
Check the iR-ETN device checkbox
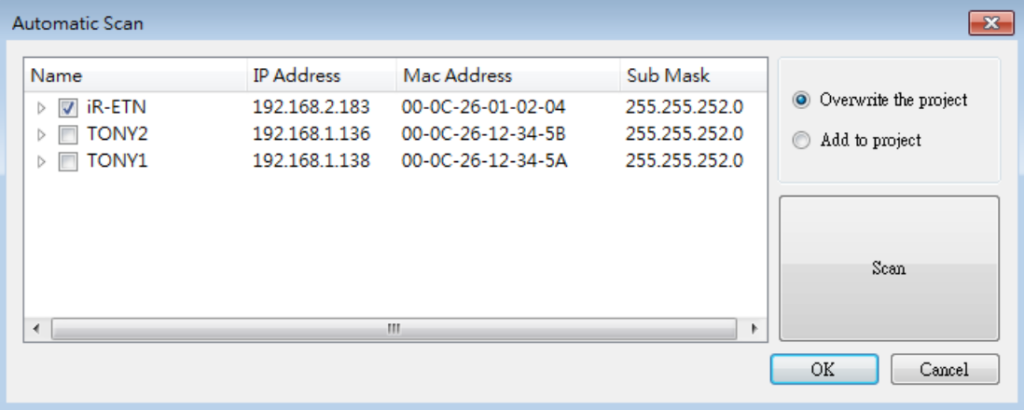(68, 107)
